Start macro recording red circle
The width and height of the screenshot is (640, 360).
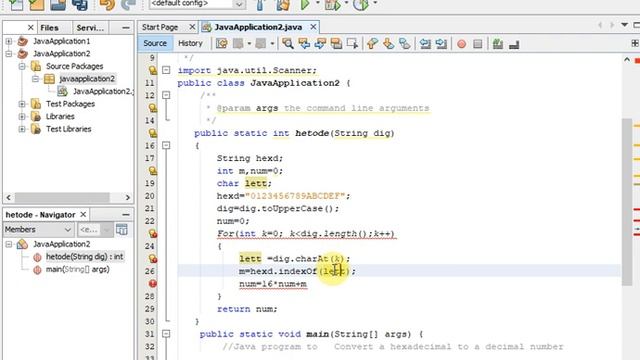(461, 44)
